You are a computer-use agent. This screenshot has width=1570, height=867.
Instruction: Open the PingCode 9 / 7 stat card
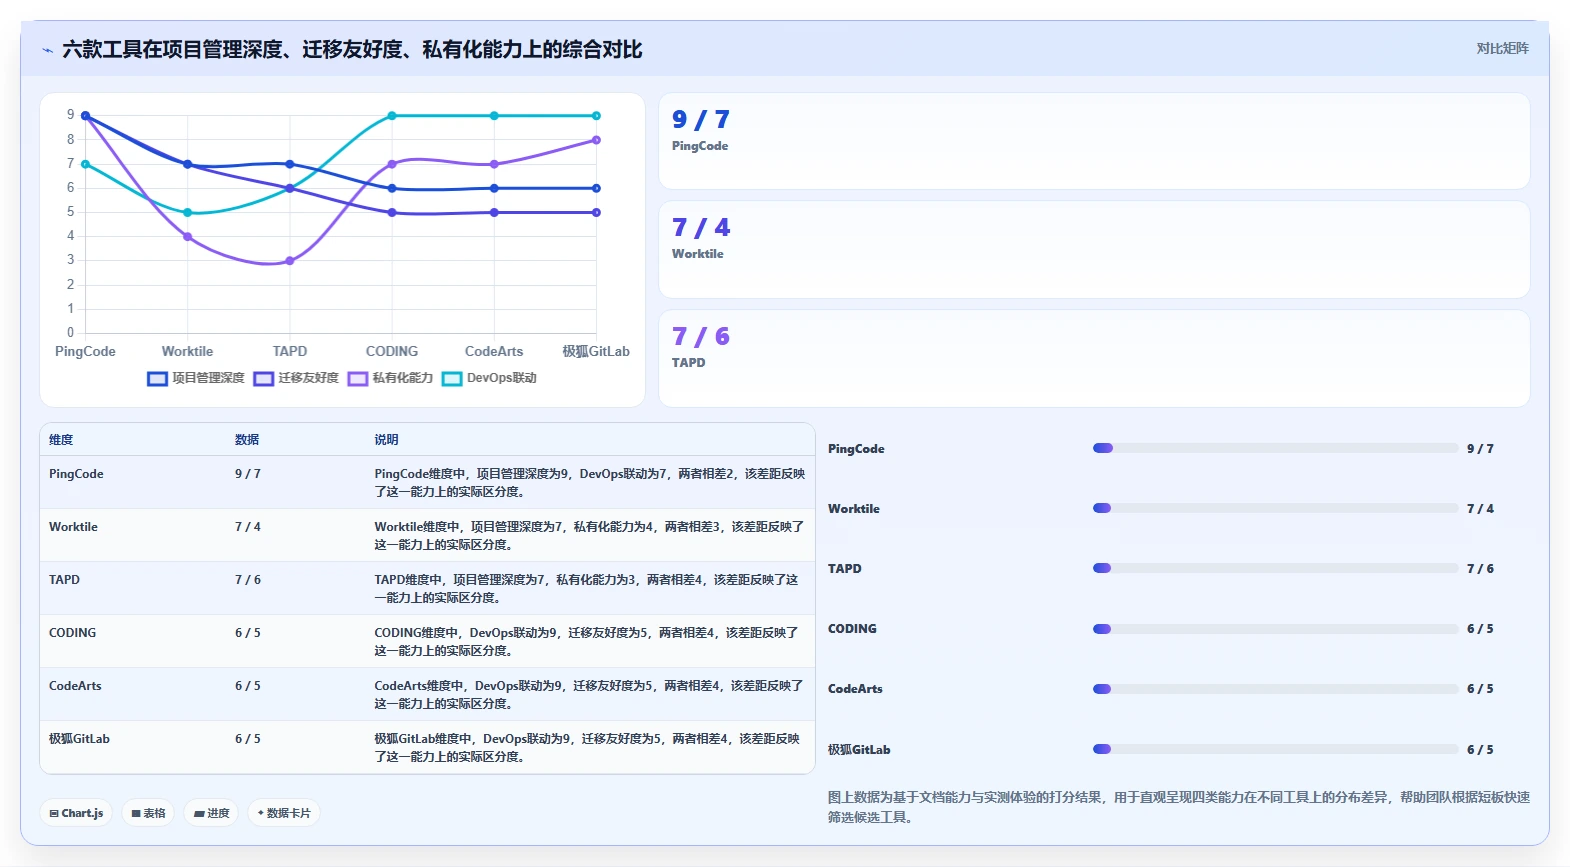coord(1094,141)
